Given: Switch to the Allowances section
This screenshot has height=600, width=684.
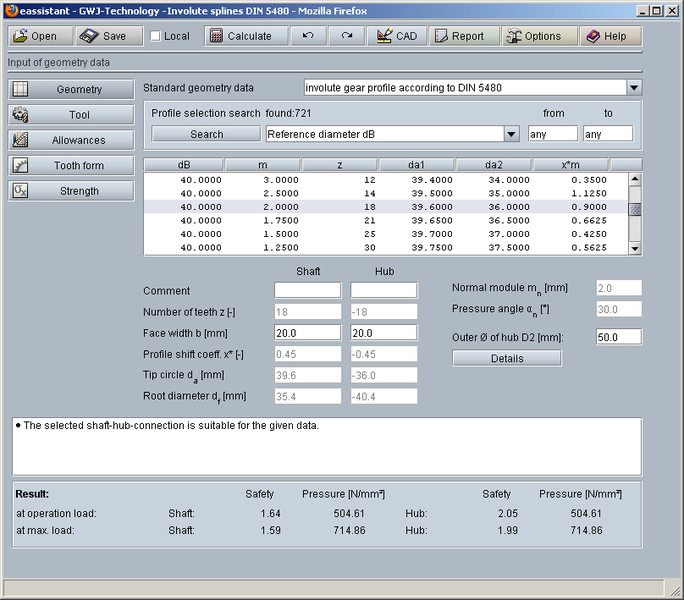Looking at the screenshot, I should point(70,140).
